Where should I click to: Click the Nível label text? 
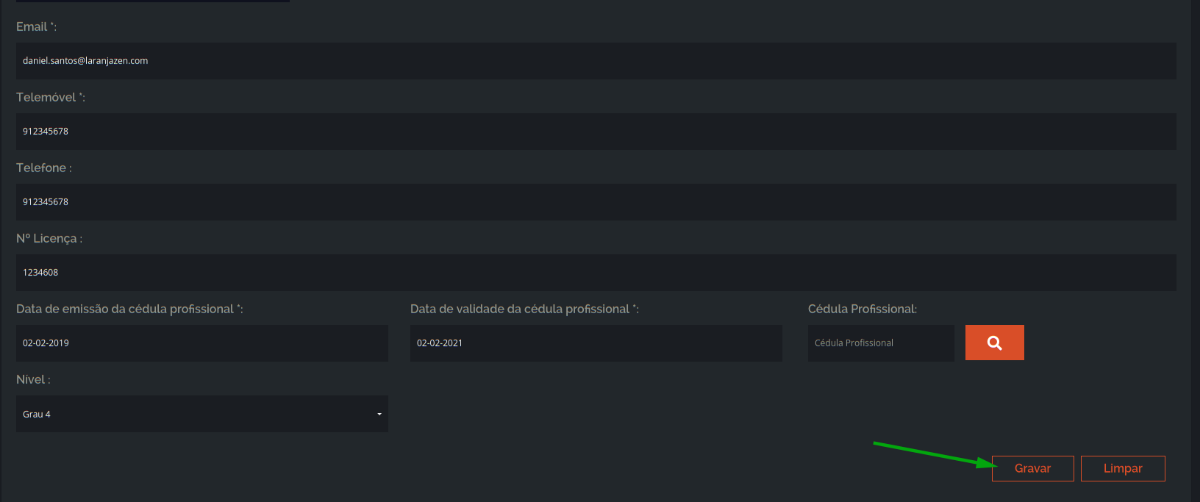click(34, 379)
